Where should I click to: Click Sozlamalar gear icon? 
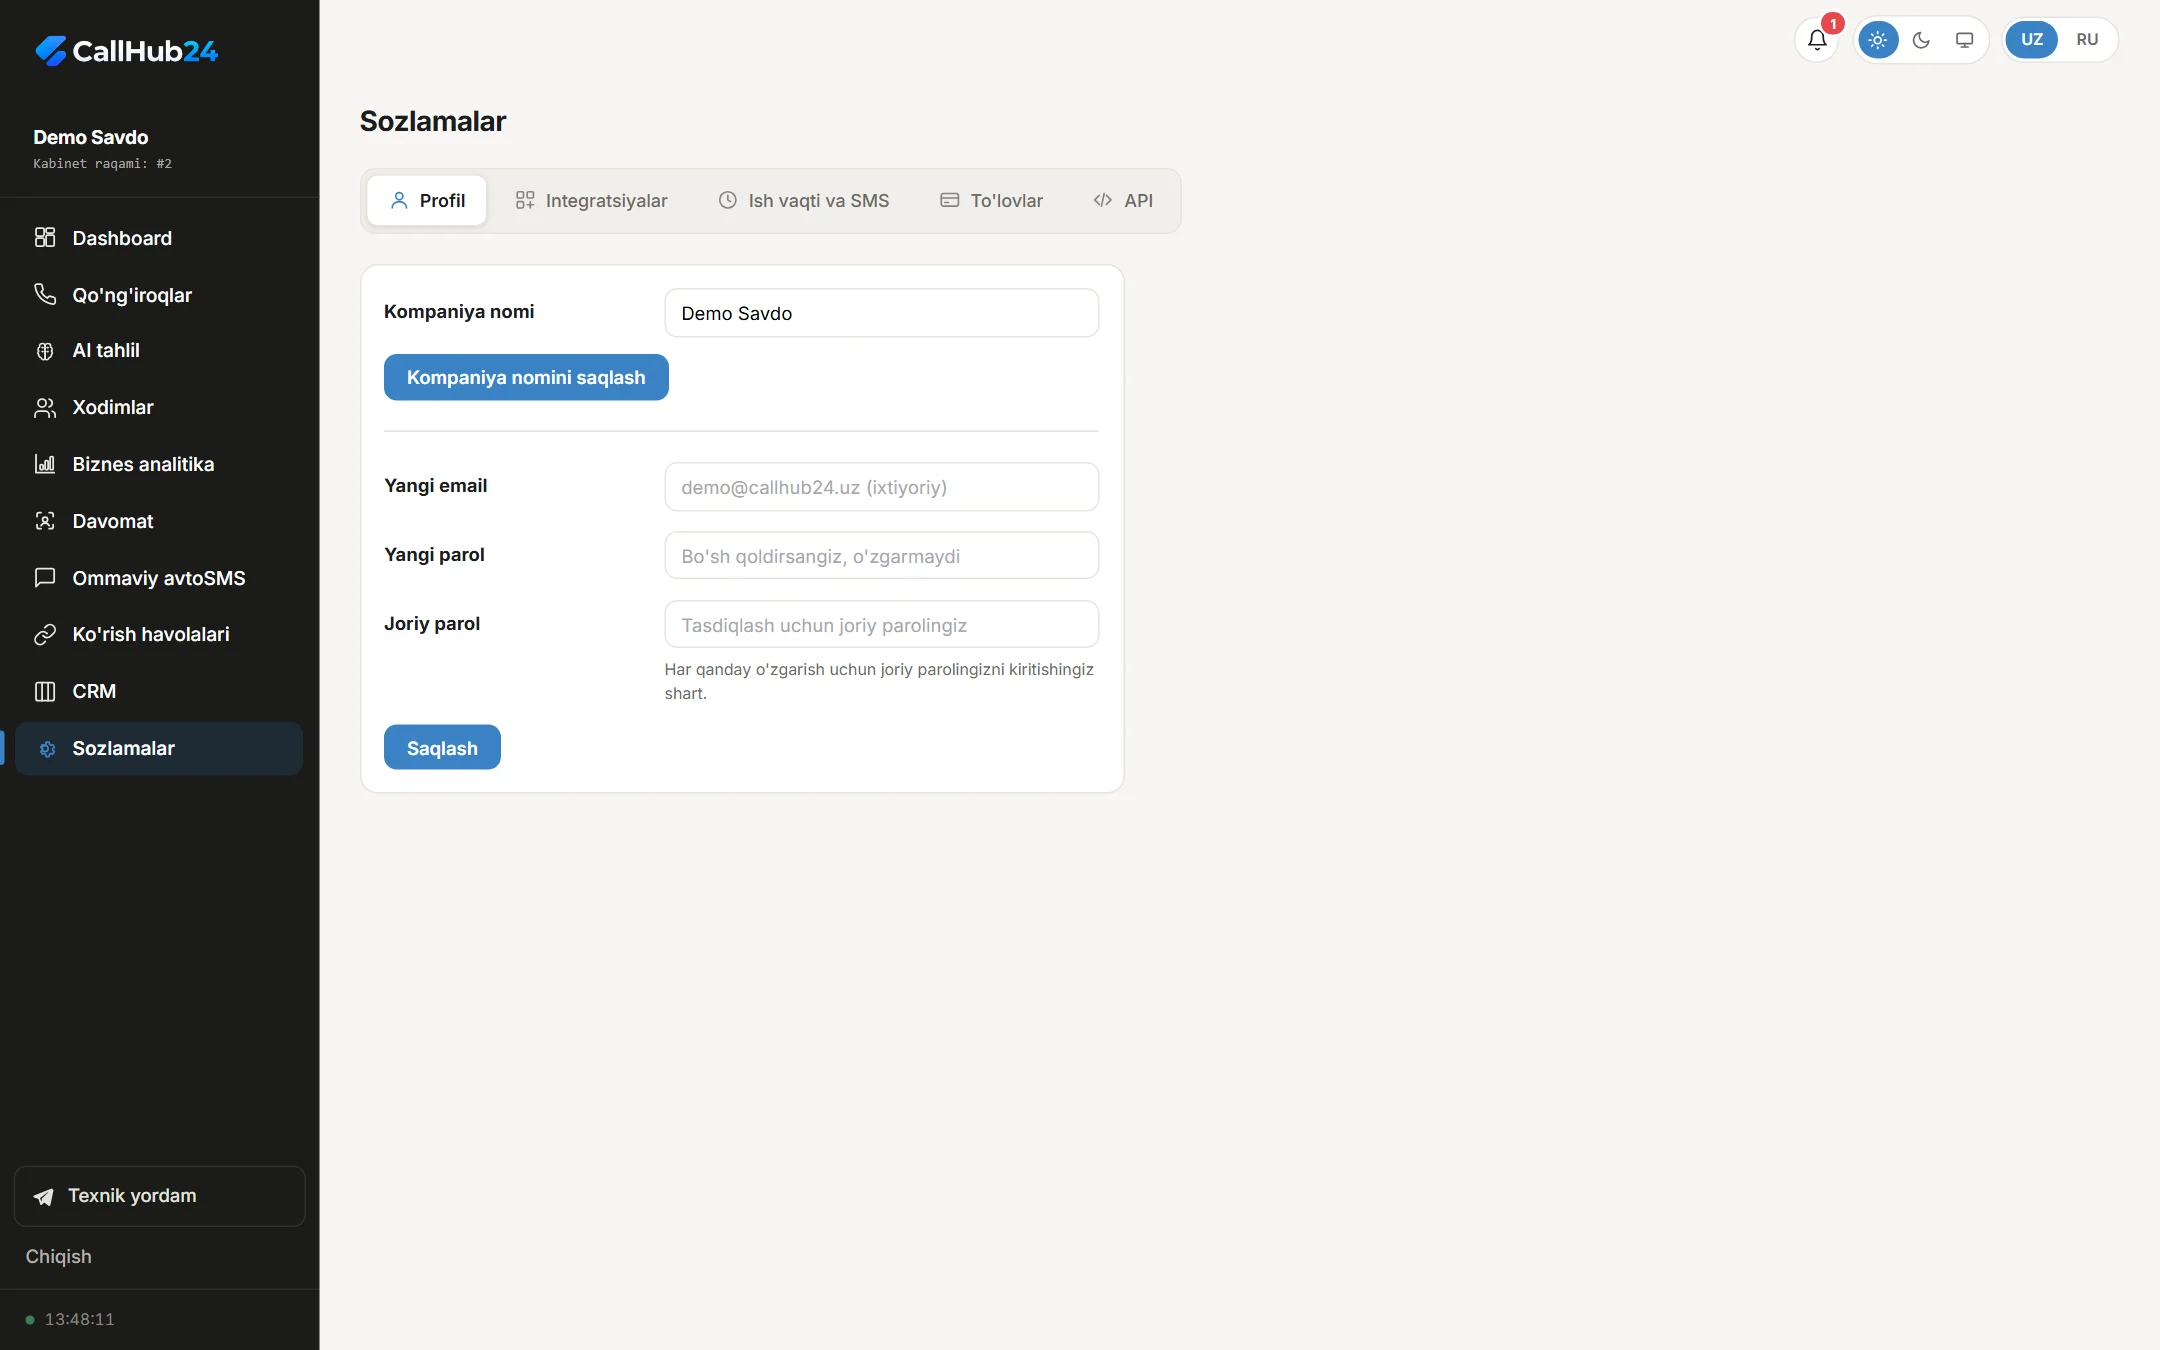pyautogui.click(x=47, y=749)
